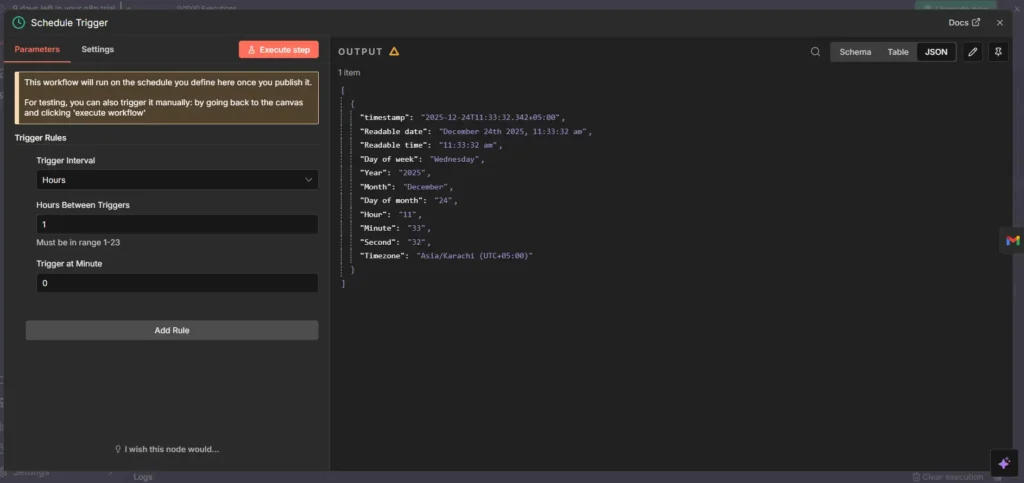1024x483 pixels.
Task: Click the "timestamp" key in JSON
Action: (x=387, y=117)
